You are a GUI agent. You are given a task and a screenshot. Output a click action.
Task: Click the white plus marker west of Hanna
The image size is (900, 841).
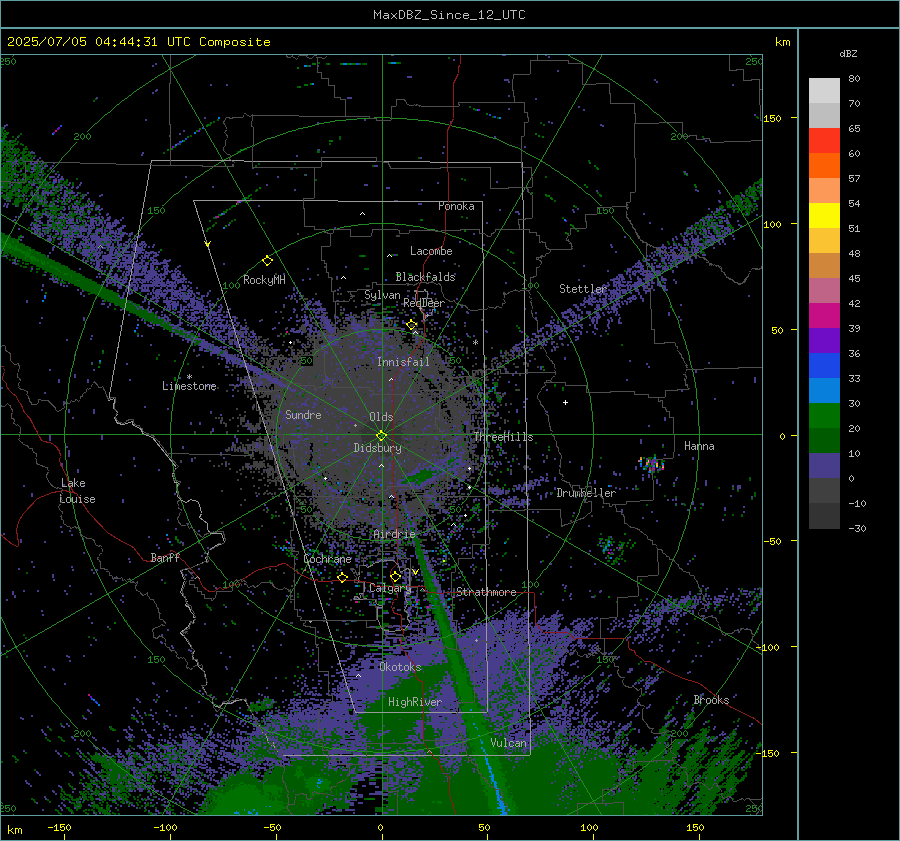tap(565, 402)
